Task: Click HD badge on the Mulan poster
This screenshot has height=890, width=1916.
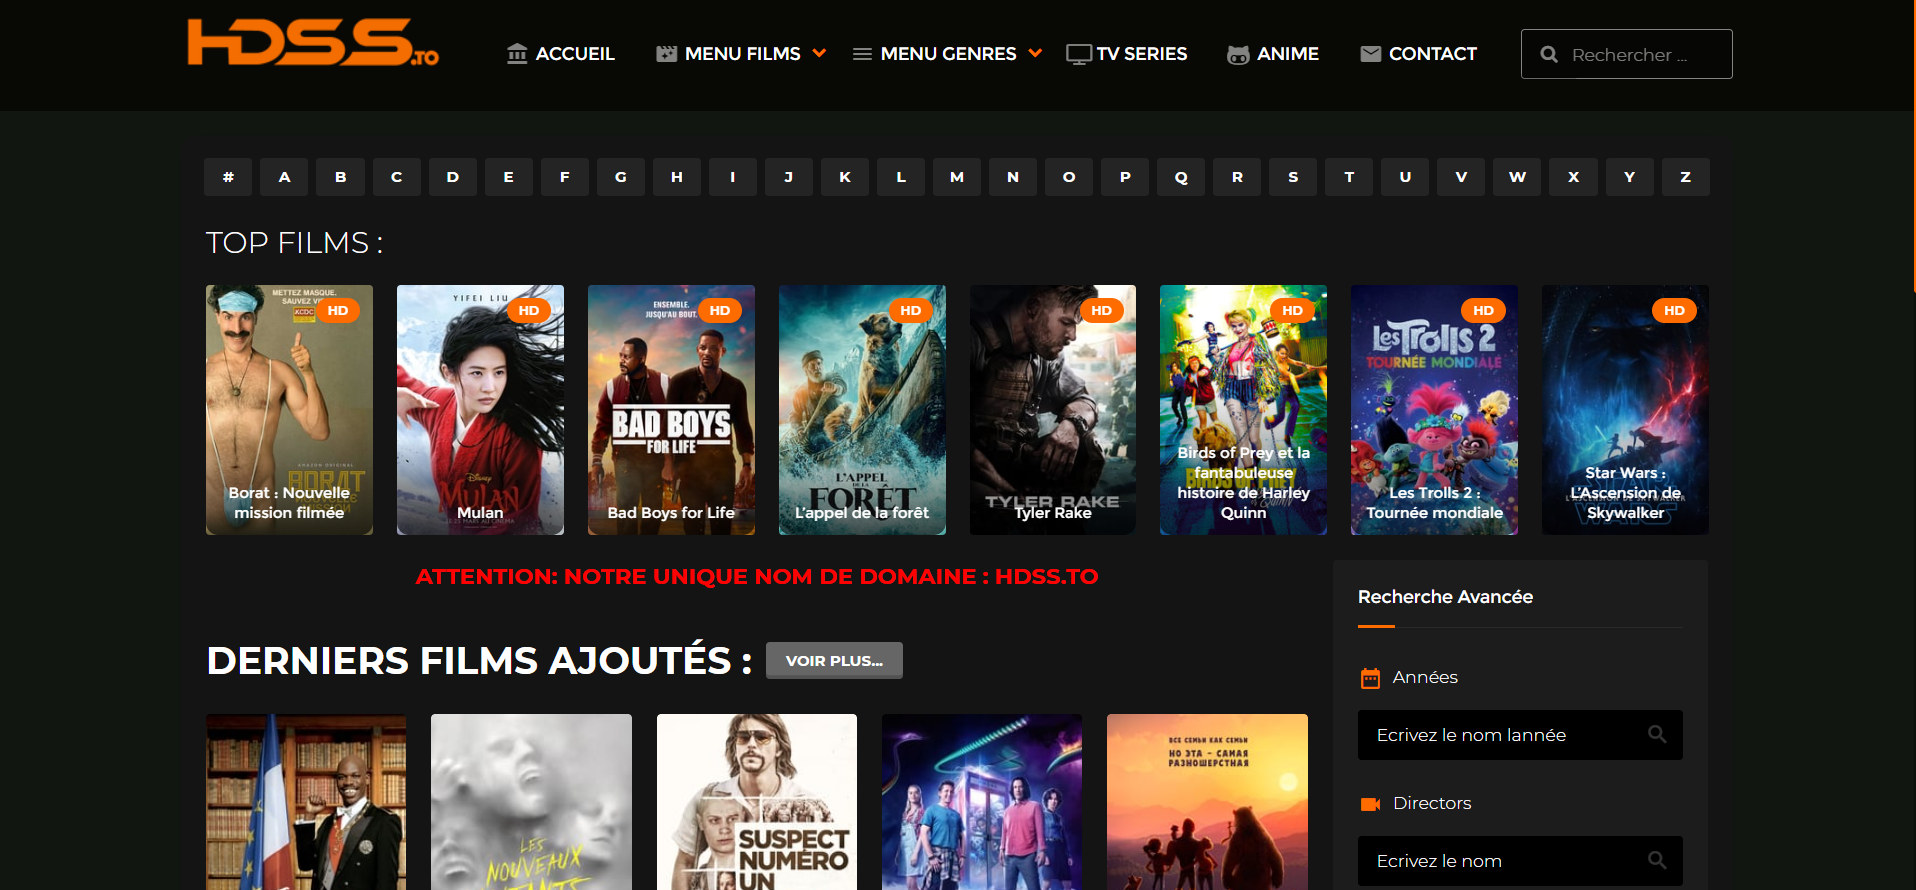Action: click(x=529, y=310)
